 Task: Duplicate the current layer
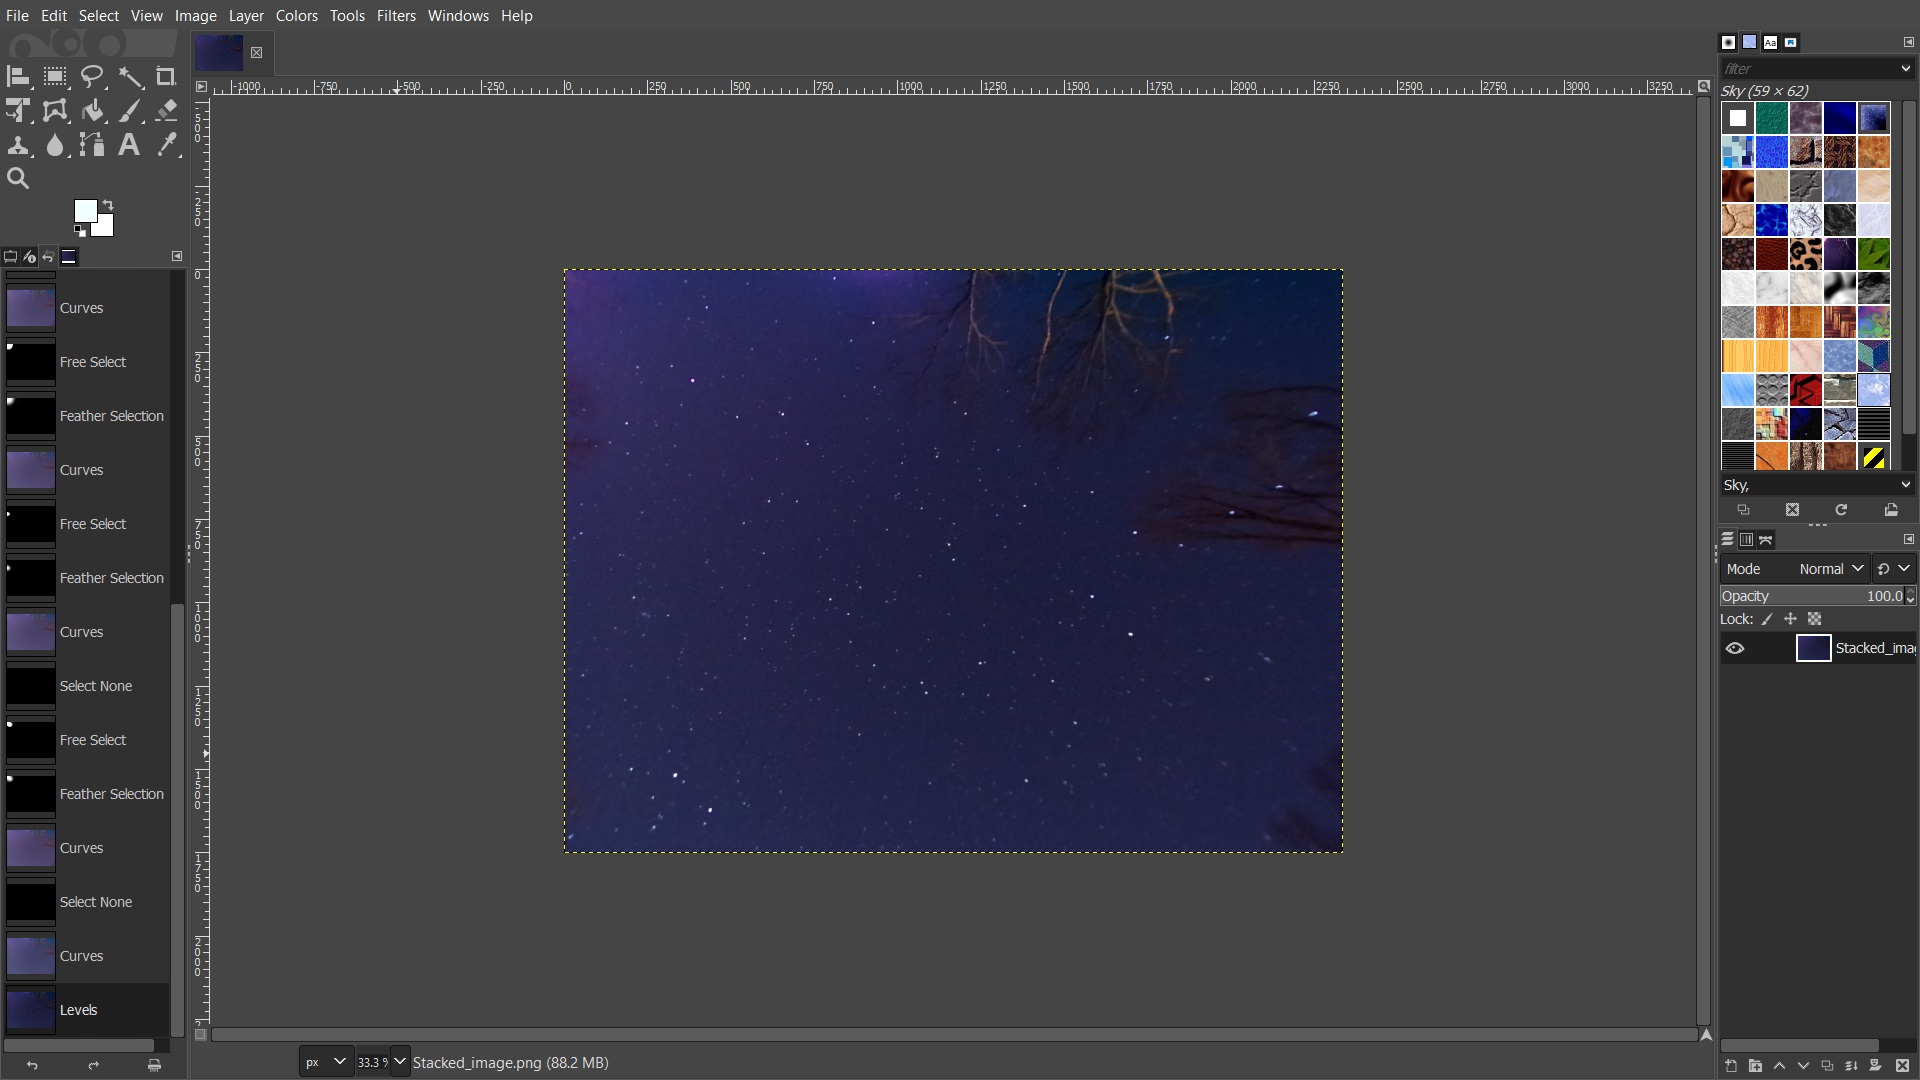(x=1827, y=1066)
